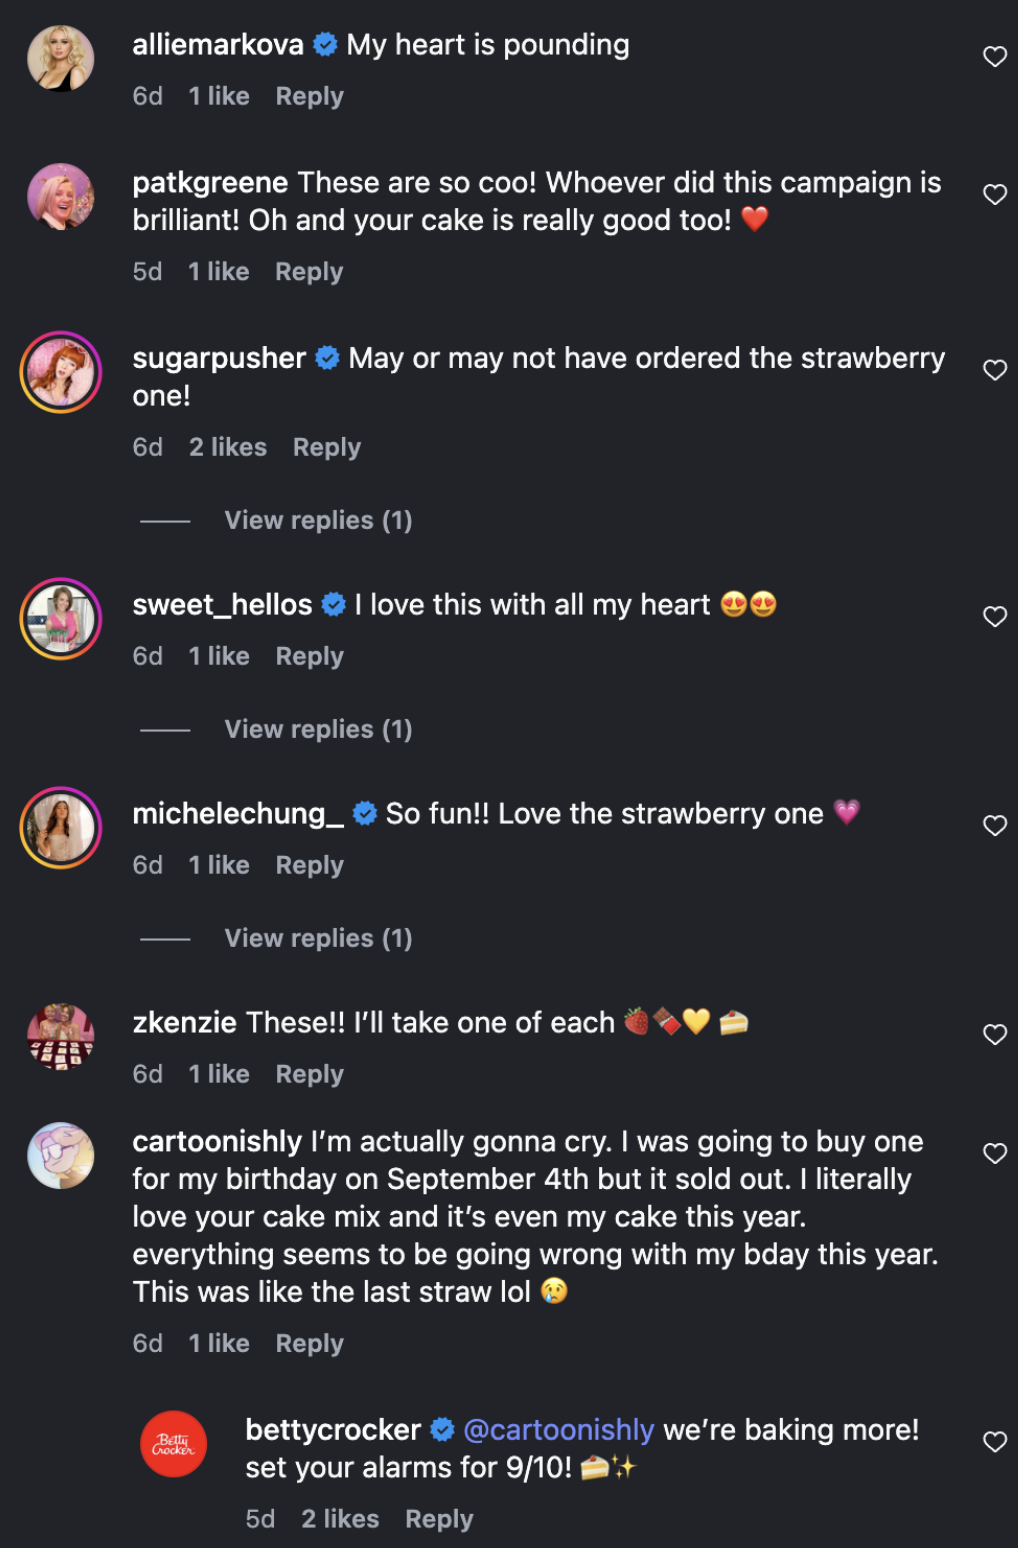Reply to the bettycrocker comment
This screenshot has height=1548, width=1018.
(x=439, y=1519)
